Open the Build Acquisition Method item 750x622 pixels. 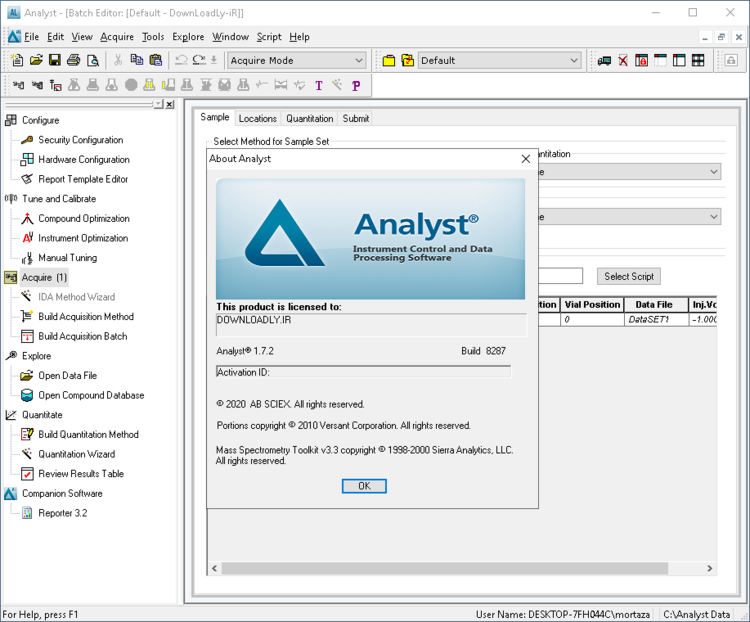point(85,317)
